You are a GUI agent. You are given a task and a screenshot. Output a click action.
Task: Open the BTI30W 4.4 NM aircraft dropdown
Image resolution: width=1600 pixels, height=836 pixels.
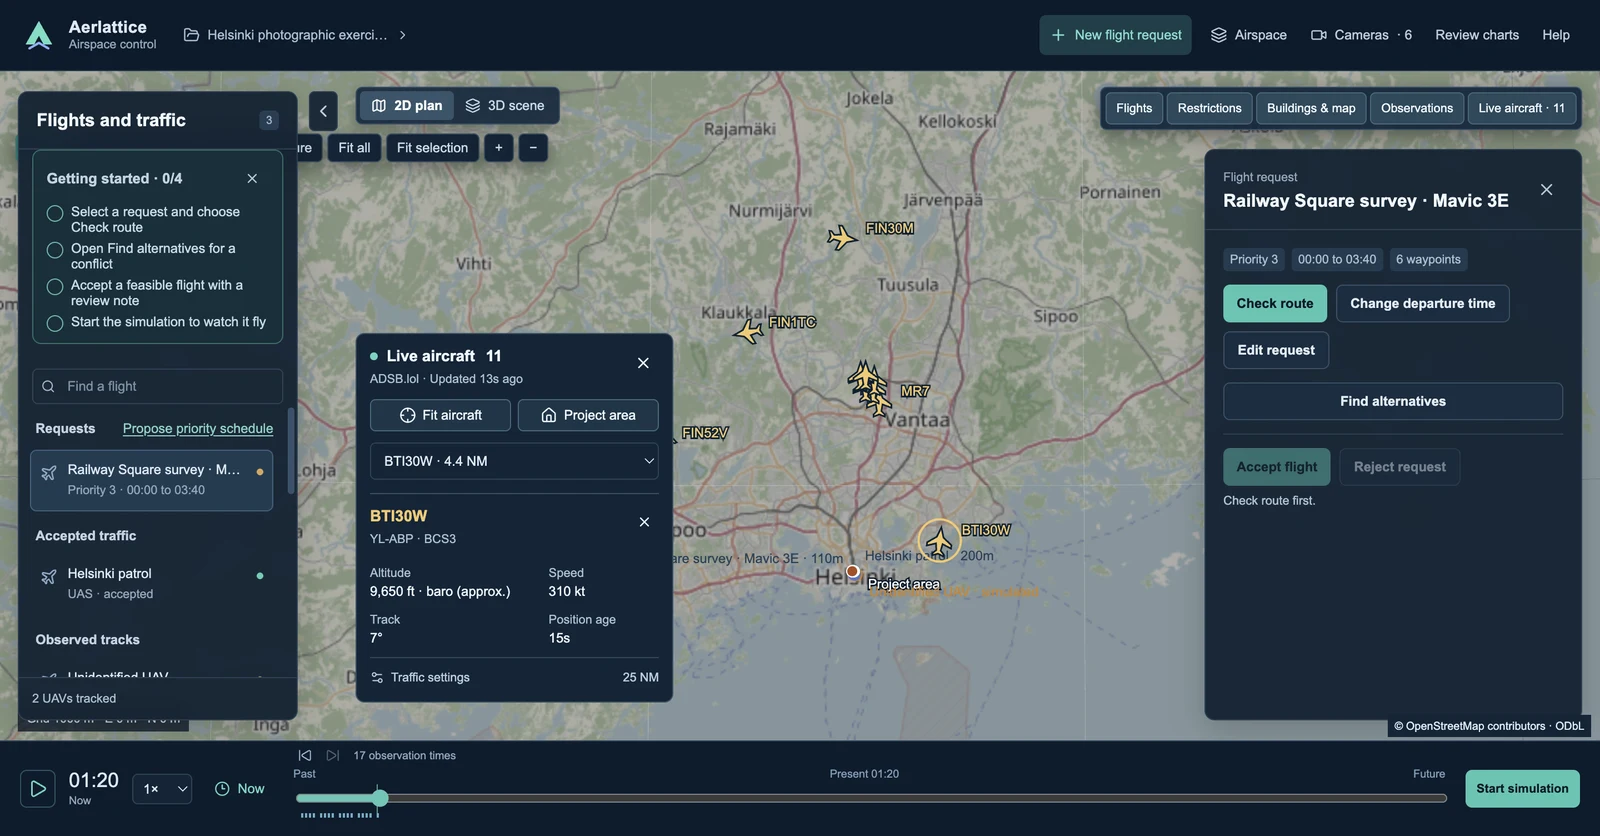point(514,461)
